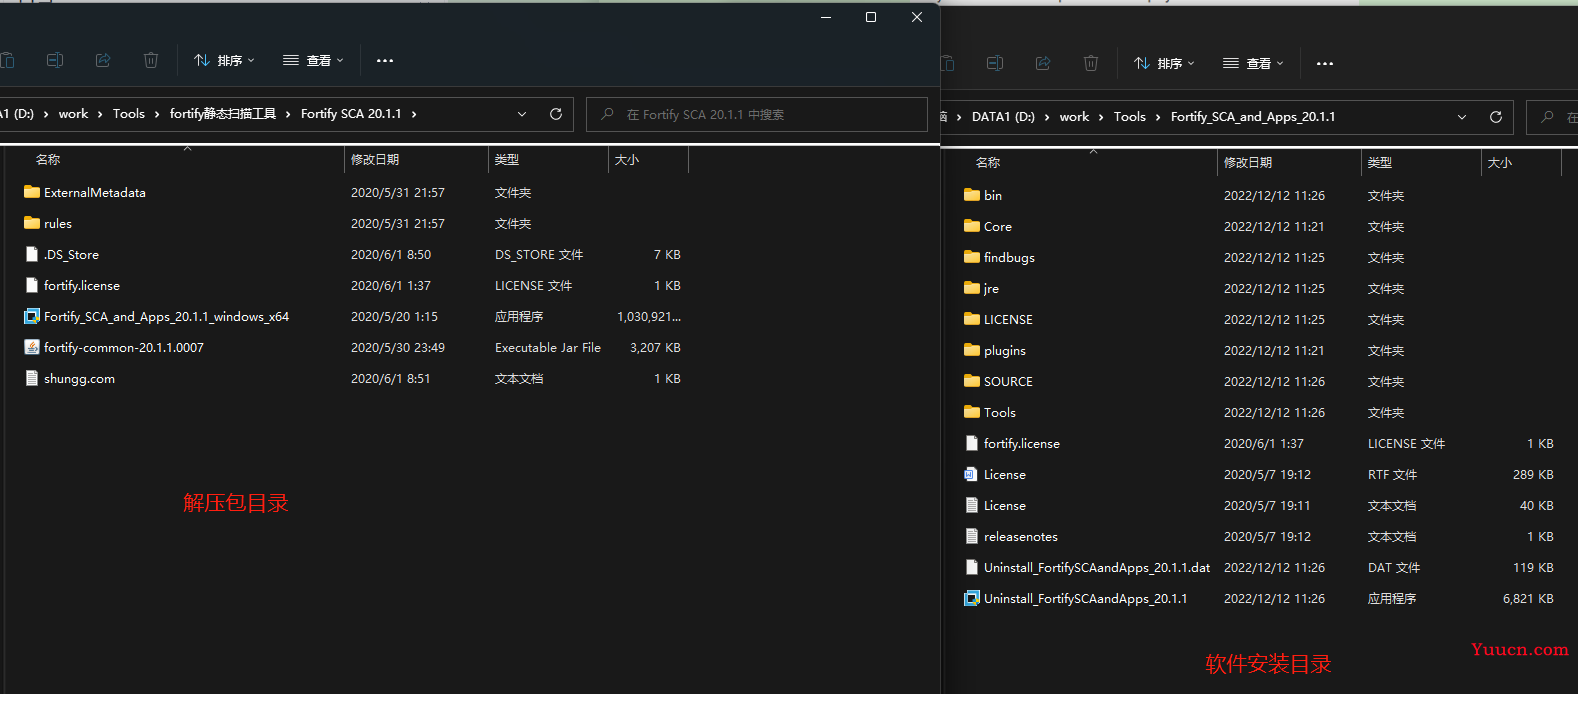
Task: Open more options ellipsis in right window
Action: pyautogui.click(x=1325, y=63)
